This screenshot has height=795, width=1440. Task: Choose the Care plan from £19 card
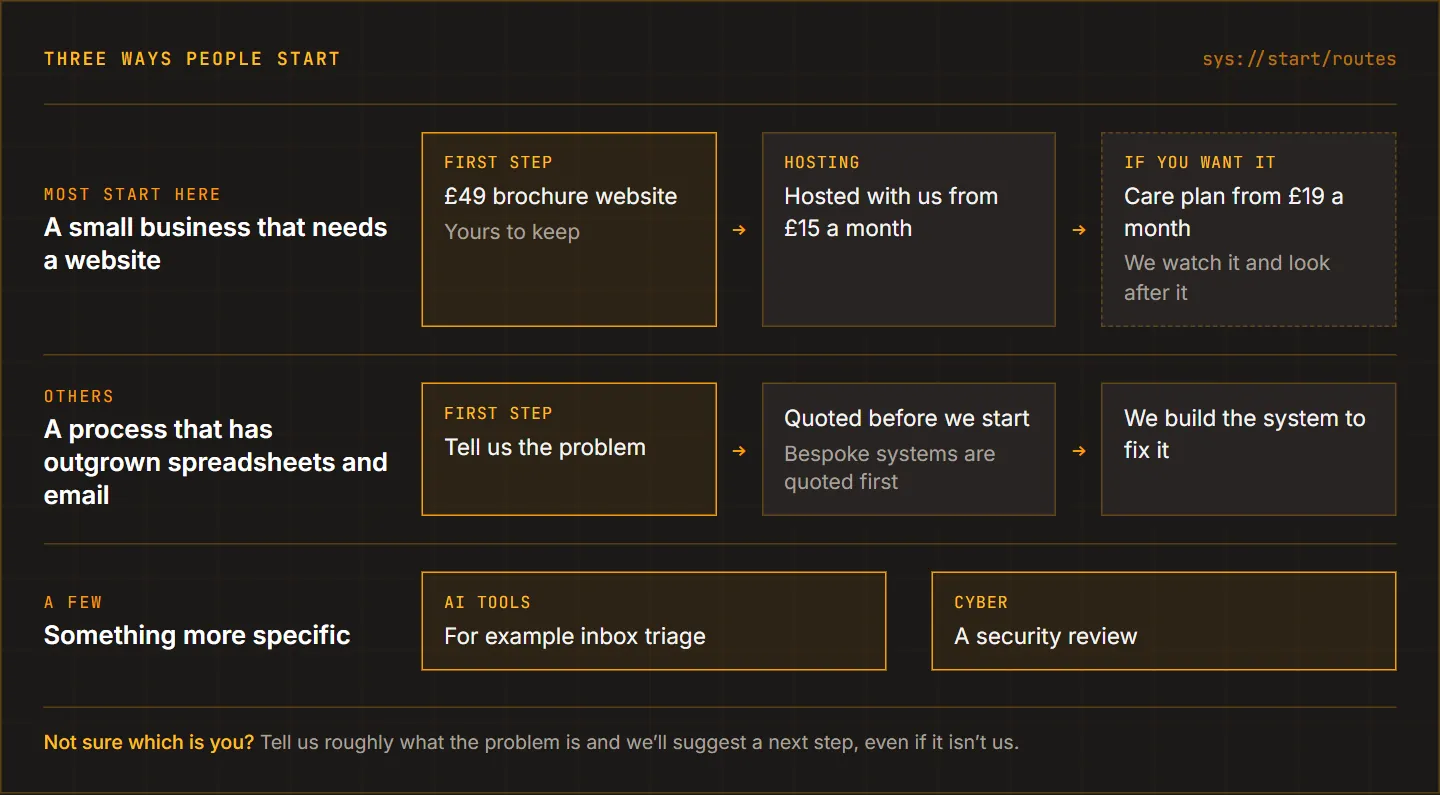[1249, 229]
